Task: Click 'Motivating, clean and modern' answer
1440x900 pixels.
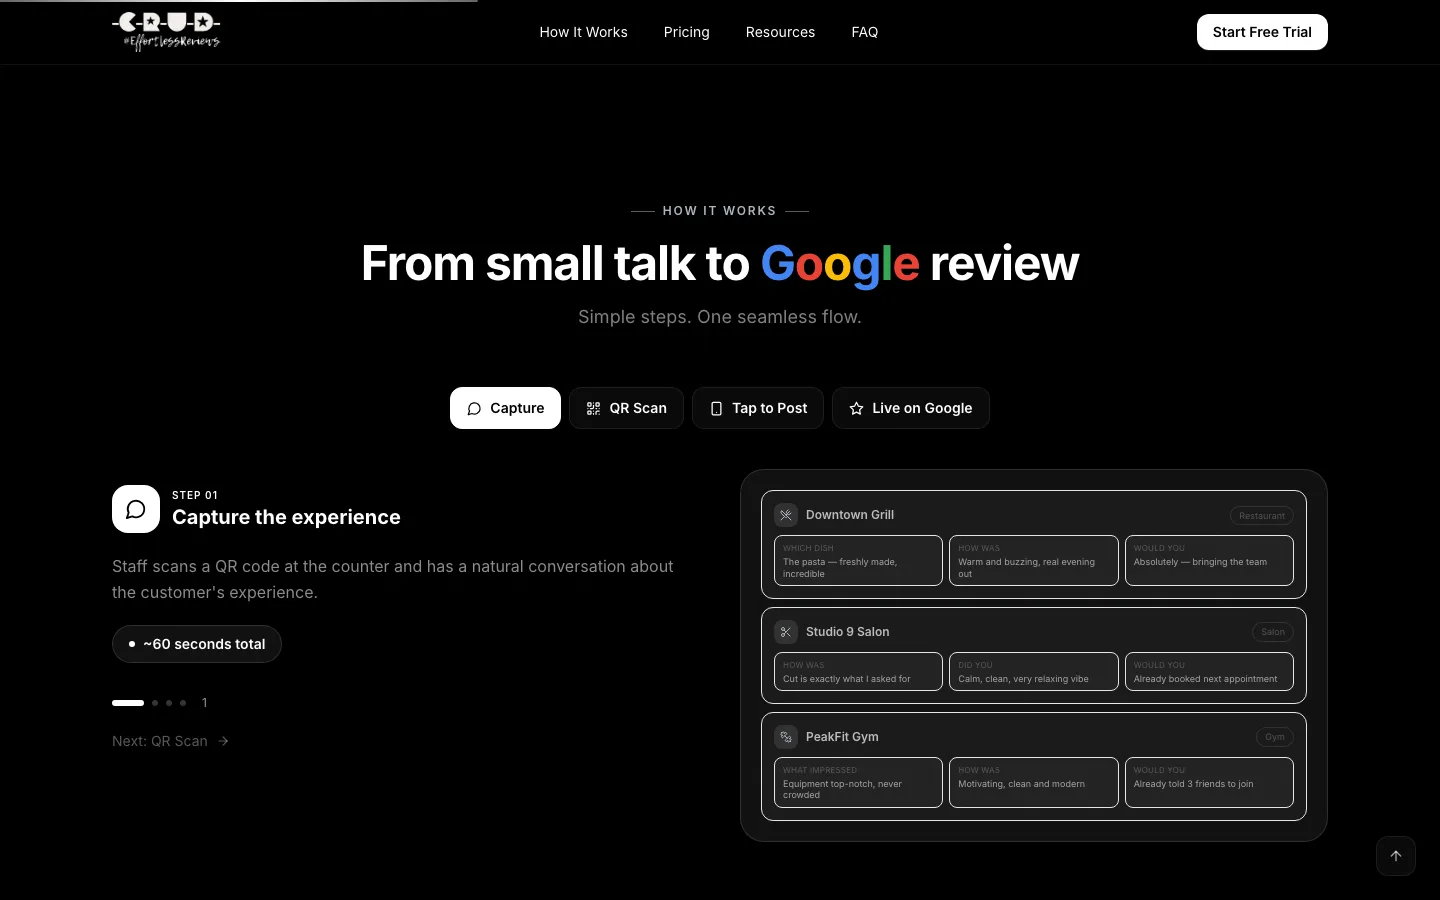Action: [x=1033, y=782]
